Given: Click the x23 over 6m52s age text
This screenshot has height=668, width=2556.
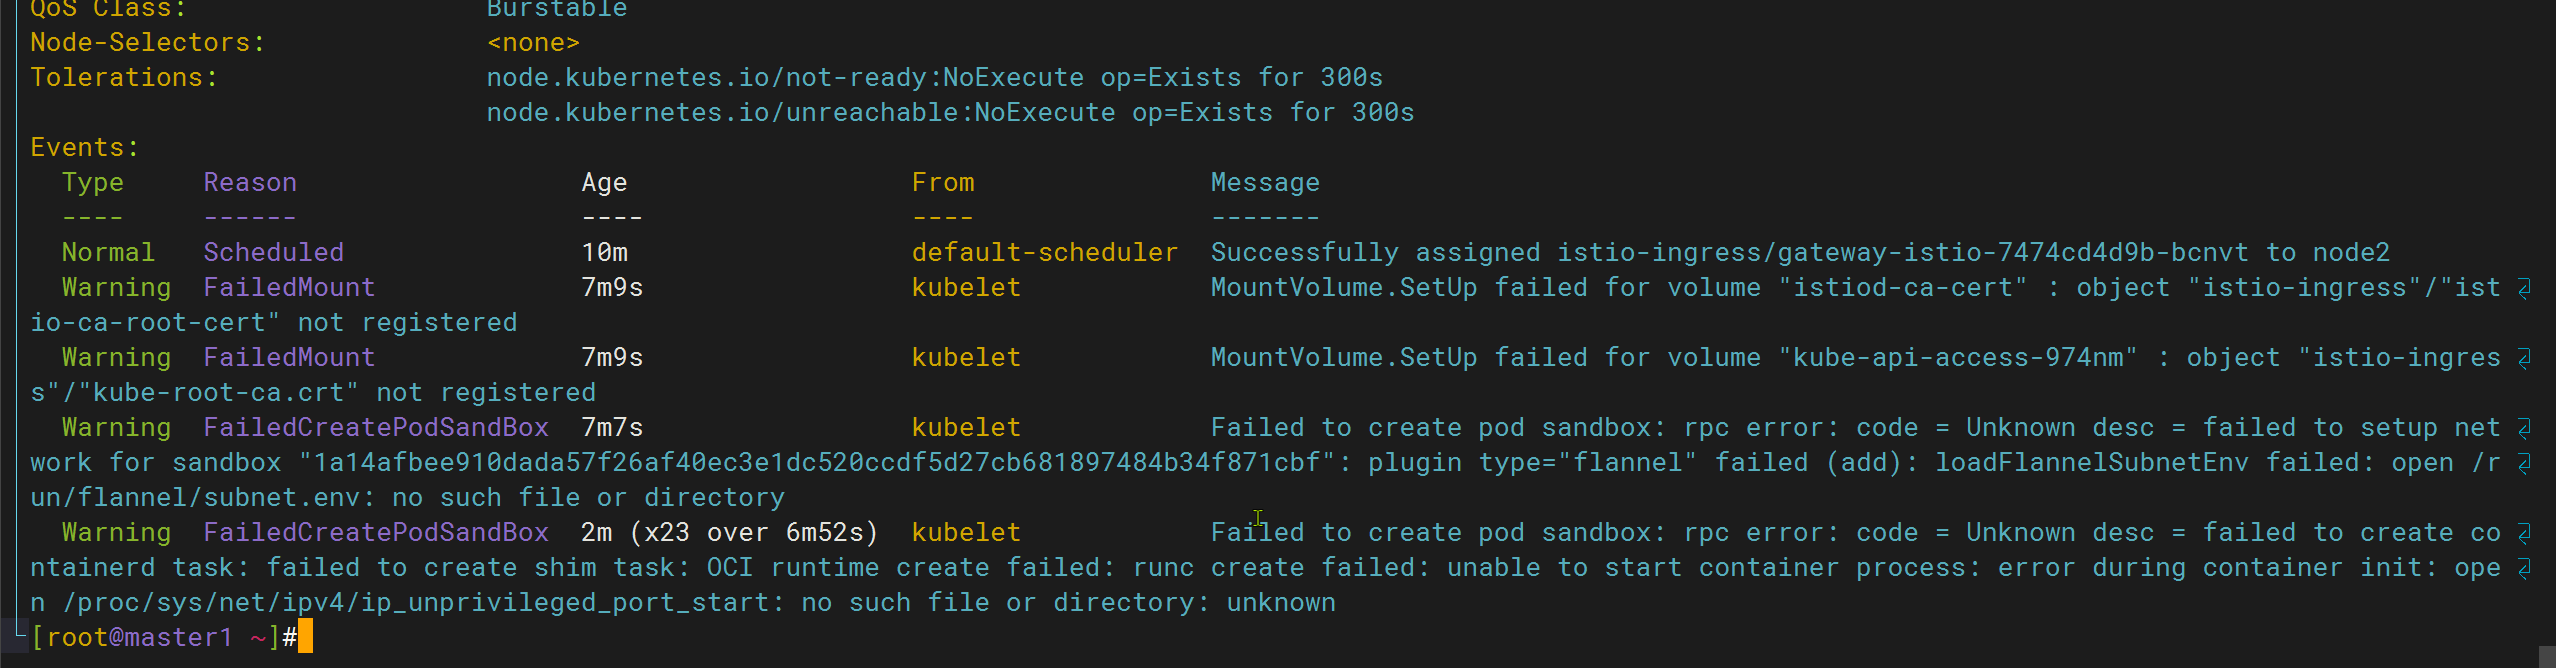Looking at the screenshot, I should coord(754,532).
